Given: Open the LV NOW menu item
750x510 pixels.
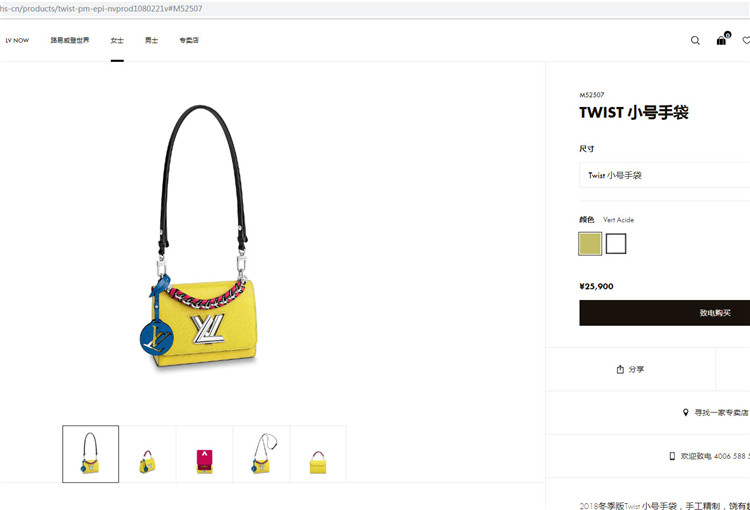Looking at the screenshot, I should pyautogui.click(x=17, y=41).
